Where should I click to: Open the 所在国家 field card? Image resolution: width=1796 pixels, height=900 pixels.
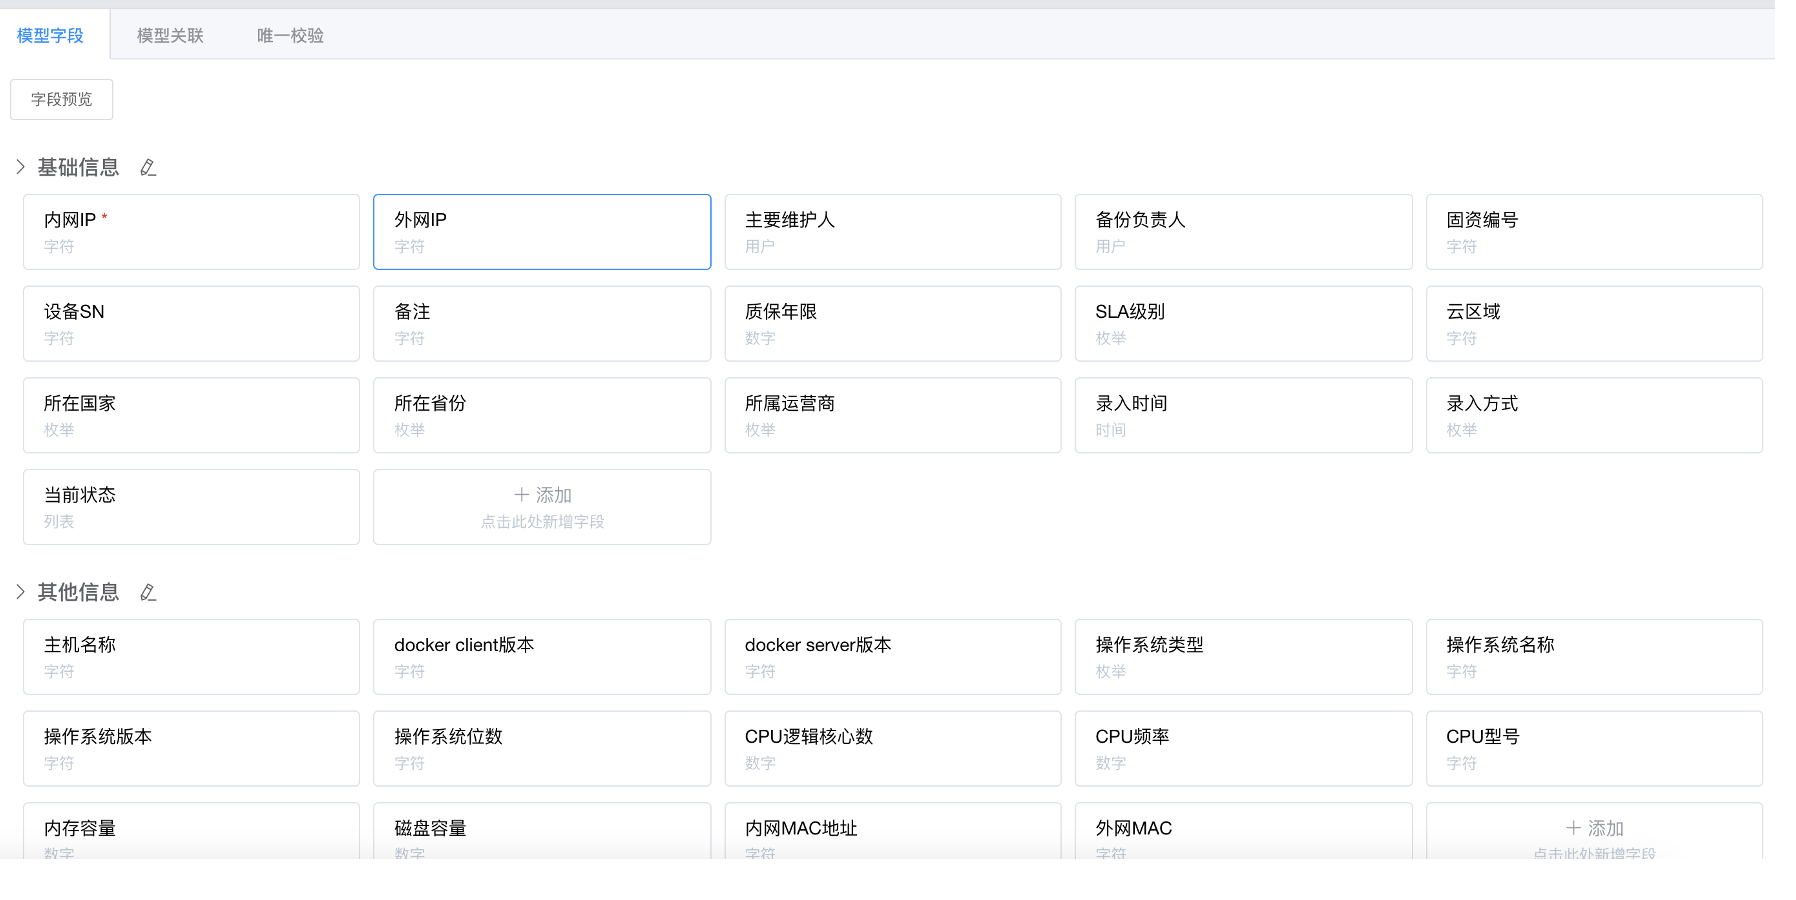[191, 415]
